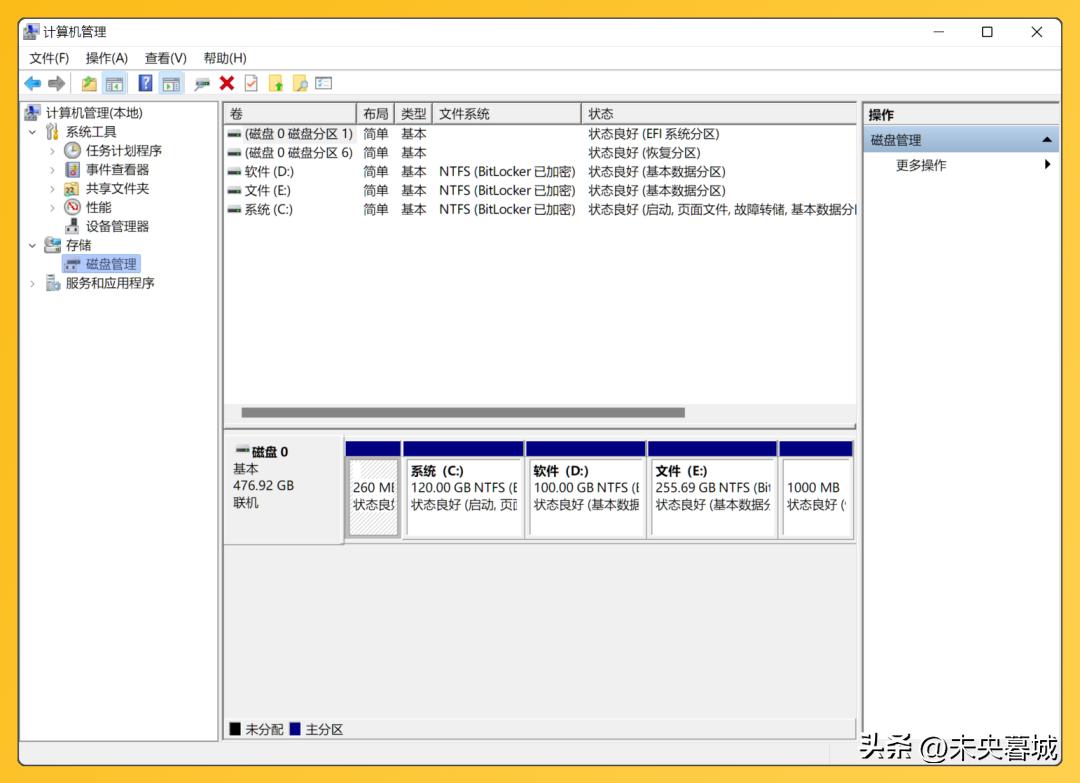The width and height of the screenshot is (1080, 783).
Task: Expand the 任务计划程序 node
Action: point(52,151)
